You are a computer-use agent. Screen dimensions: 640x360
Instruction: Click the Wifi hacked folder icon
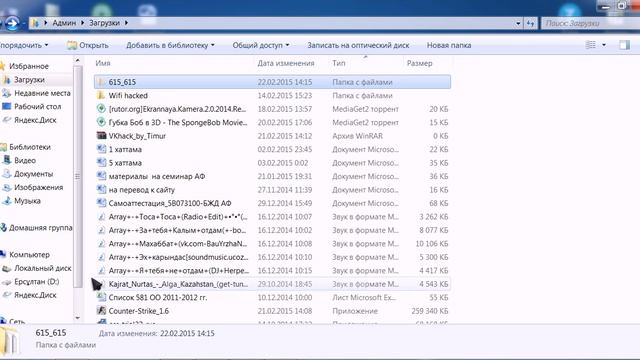tap(101, 96)
